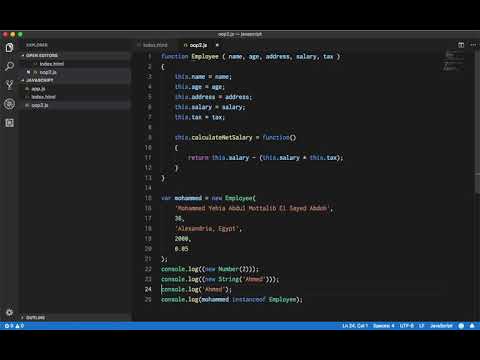Click the value 0.05 on line 20

(181, 249)
